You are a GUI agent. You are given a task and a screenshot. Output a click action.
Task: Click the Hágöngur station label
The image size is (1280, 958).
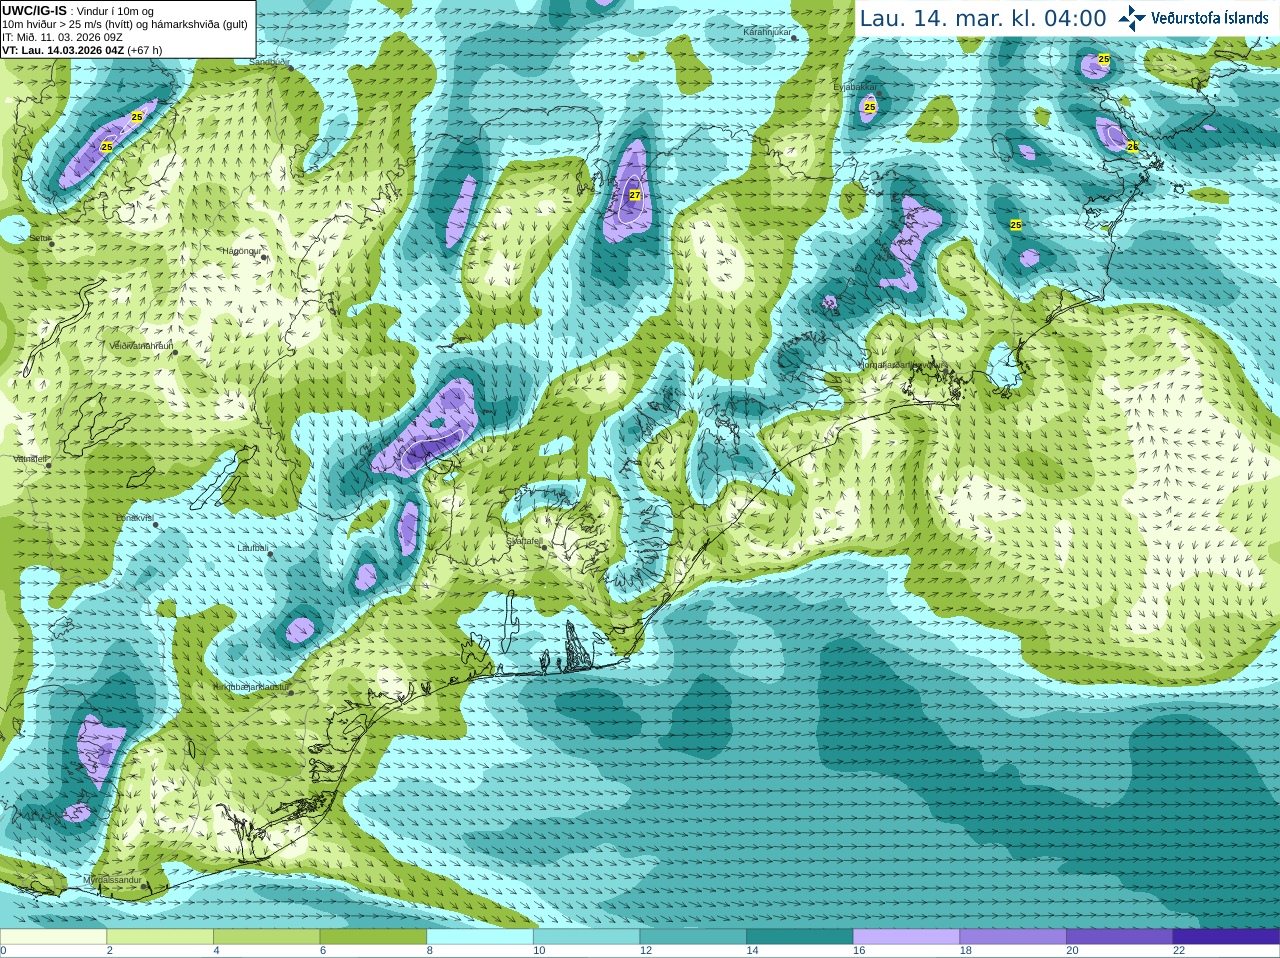point(241,251)
